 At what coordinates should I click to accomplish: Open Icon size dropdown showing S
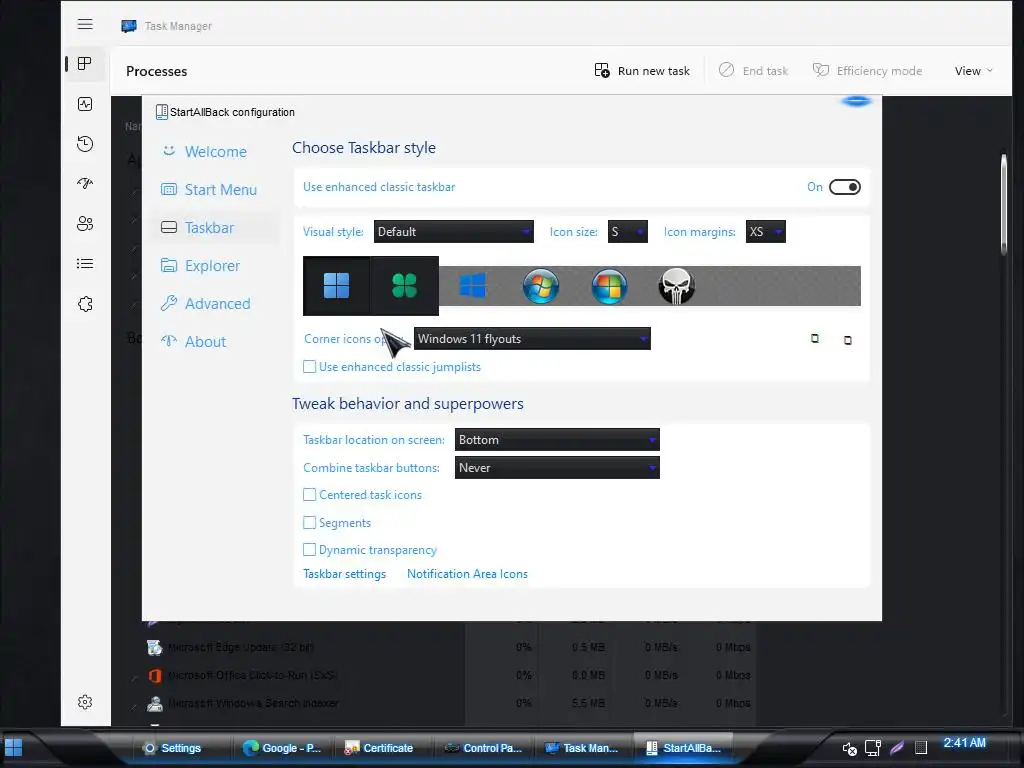pos(628,232)
